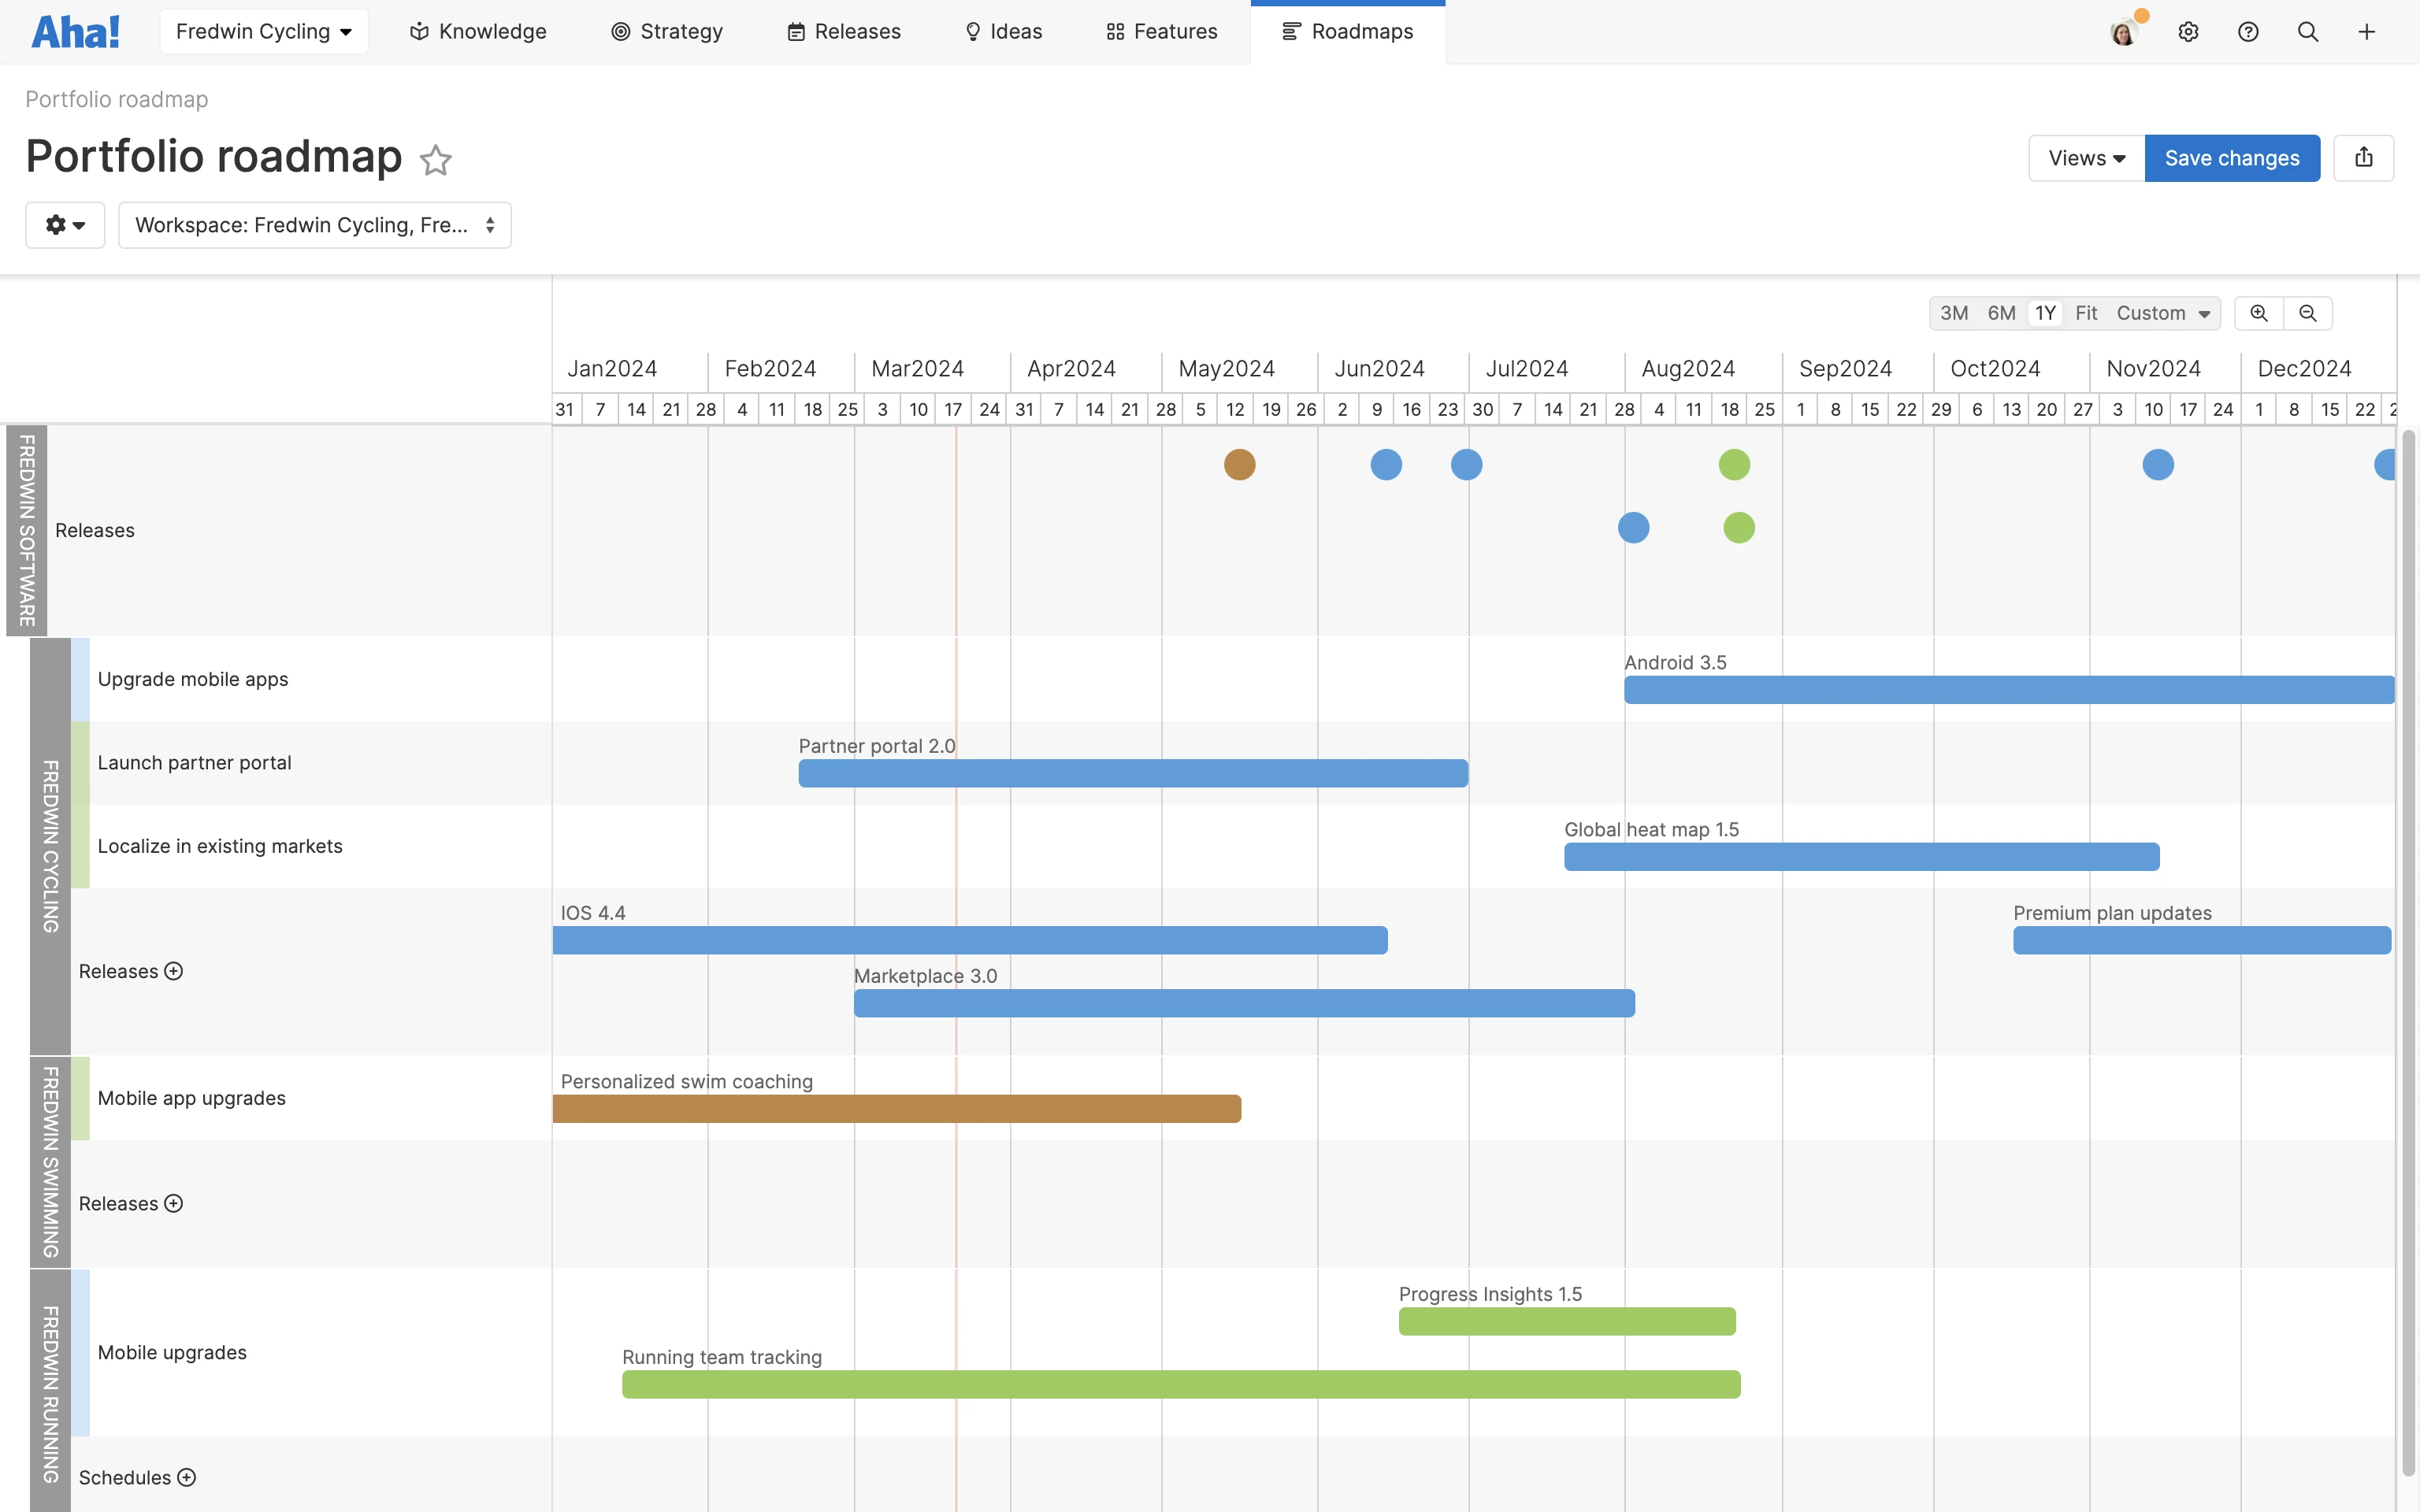
Task: Favorite the Portfolio roadmap with the star
Action: pos(435,160)
